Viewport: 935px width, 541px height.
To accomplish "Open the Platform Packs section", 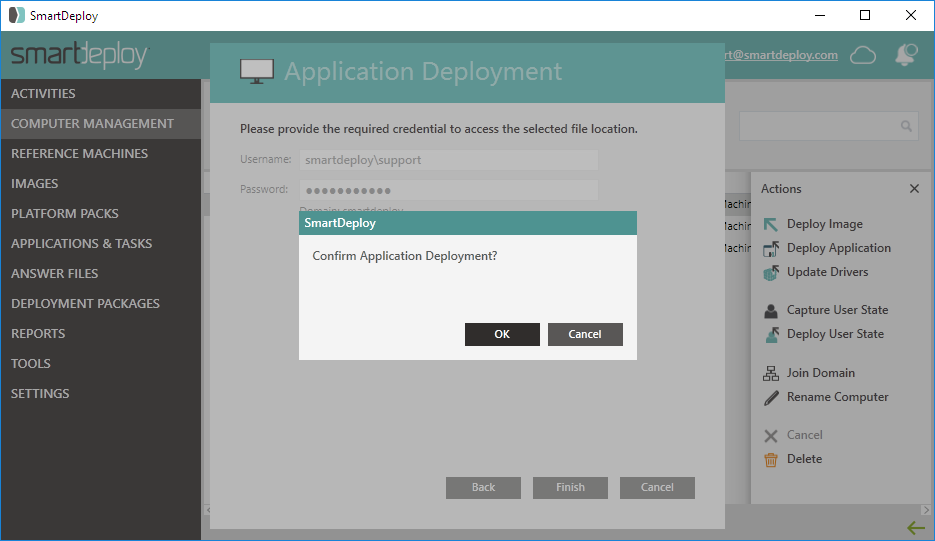I will tap(65, 214).
